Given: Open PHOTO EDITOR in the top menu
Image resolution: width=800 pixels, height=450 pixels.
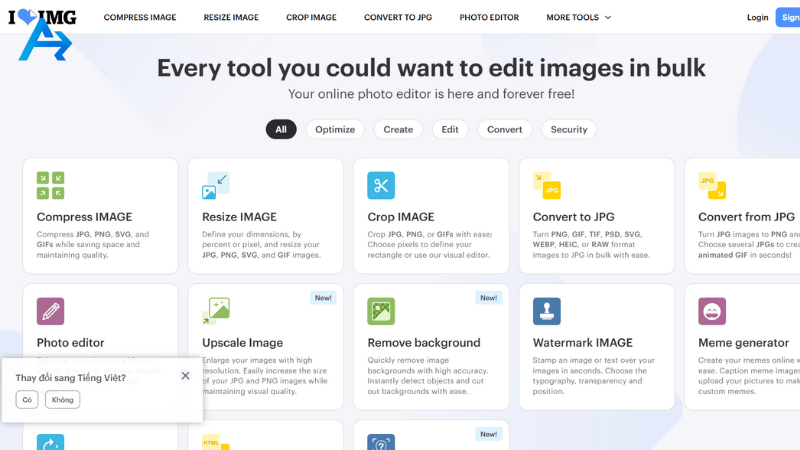Looking at the screenshot, I should click(489, 17).
